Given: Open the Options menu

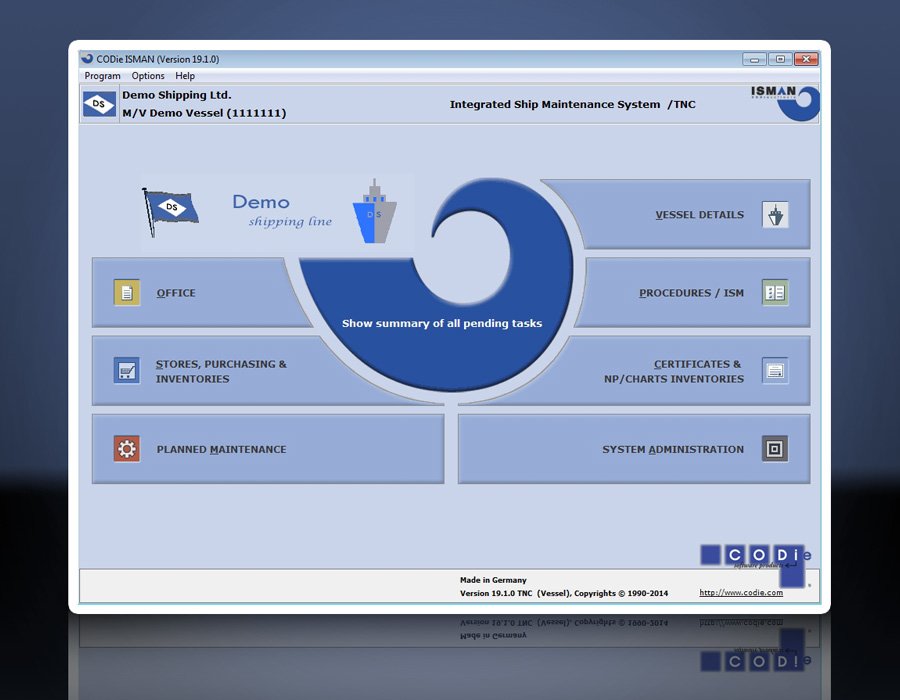Looking at the screenshot, I should [x=148, y=76].
